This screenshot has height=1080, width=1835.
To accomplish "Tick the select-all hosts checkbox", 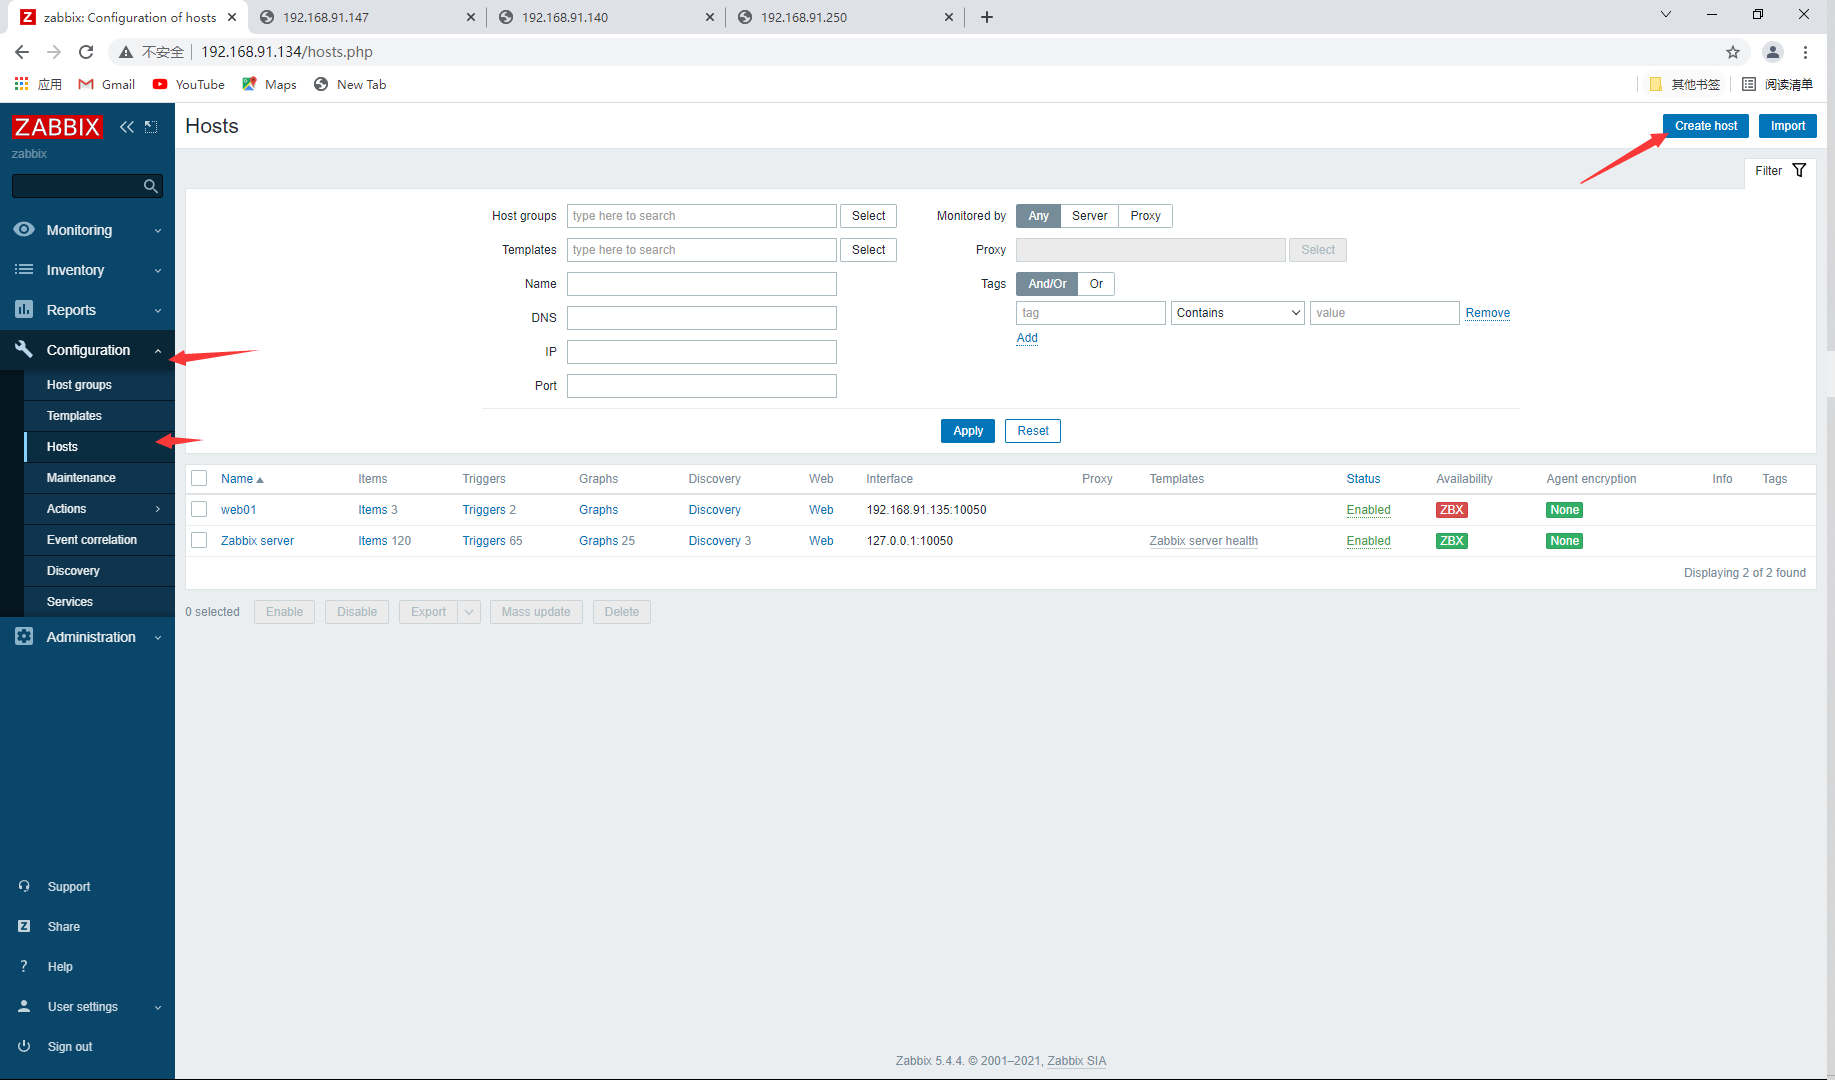I will tap(199, 478).
